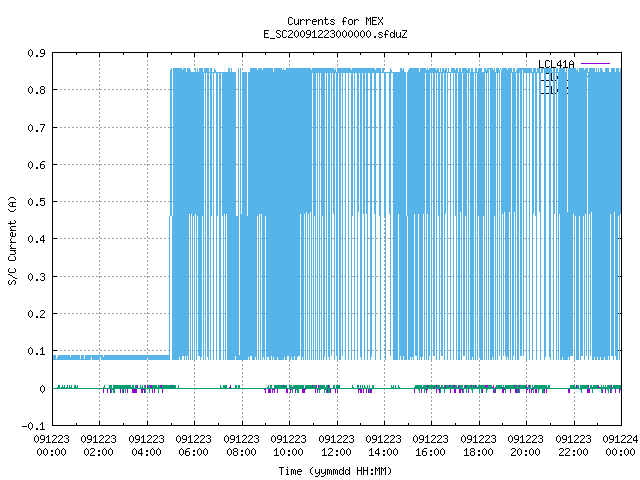The image size is (640, 480).
Task: Click the 'S/C Current (A)' axis label
Action: click(13, 241)
